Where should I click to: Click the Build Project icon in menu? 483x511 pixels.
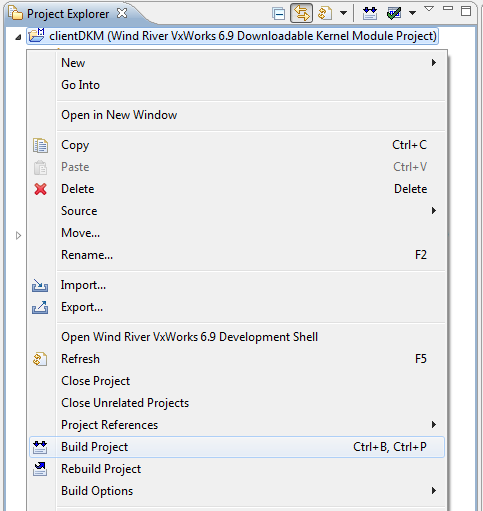40,447
